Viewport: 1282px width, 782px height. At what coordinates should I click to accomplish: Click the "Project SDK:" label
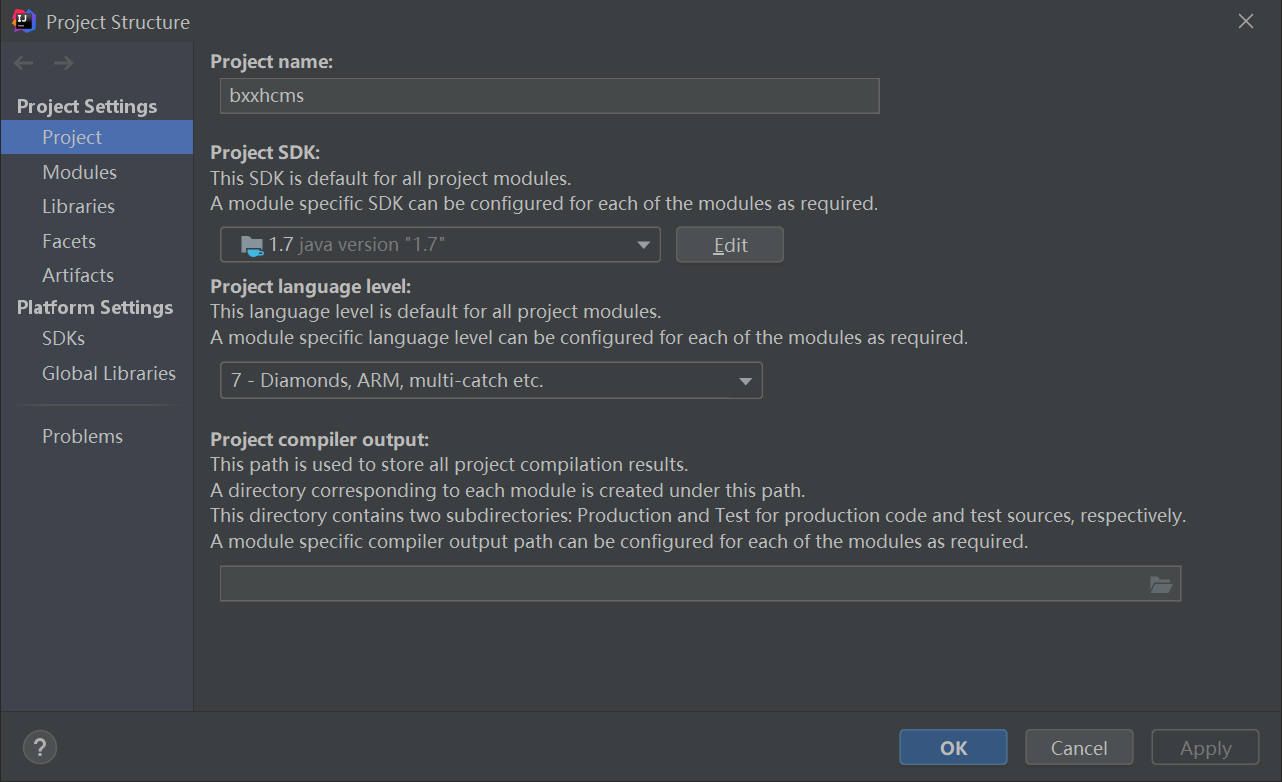(x=265, y=153)
